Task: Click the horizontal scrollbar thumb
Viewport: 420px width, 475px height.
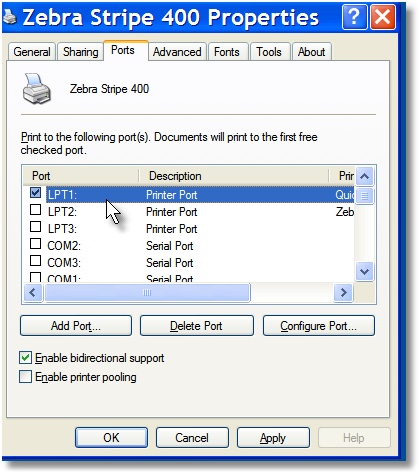Action: 147,293
